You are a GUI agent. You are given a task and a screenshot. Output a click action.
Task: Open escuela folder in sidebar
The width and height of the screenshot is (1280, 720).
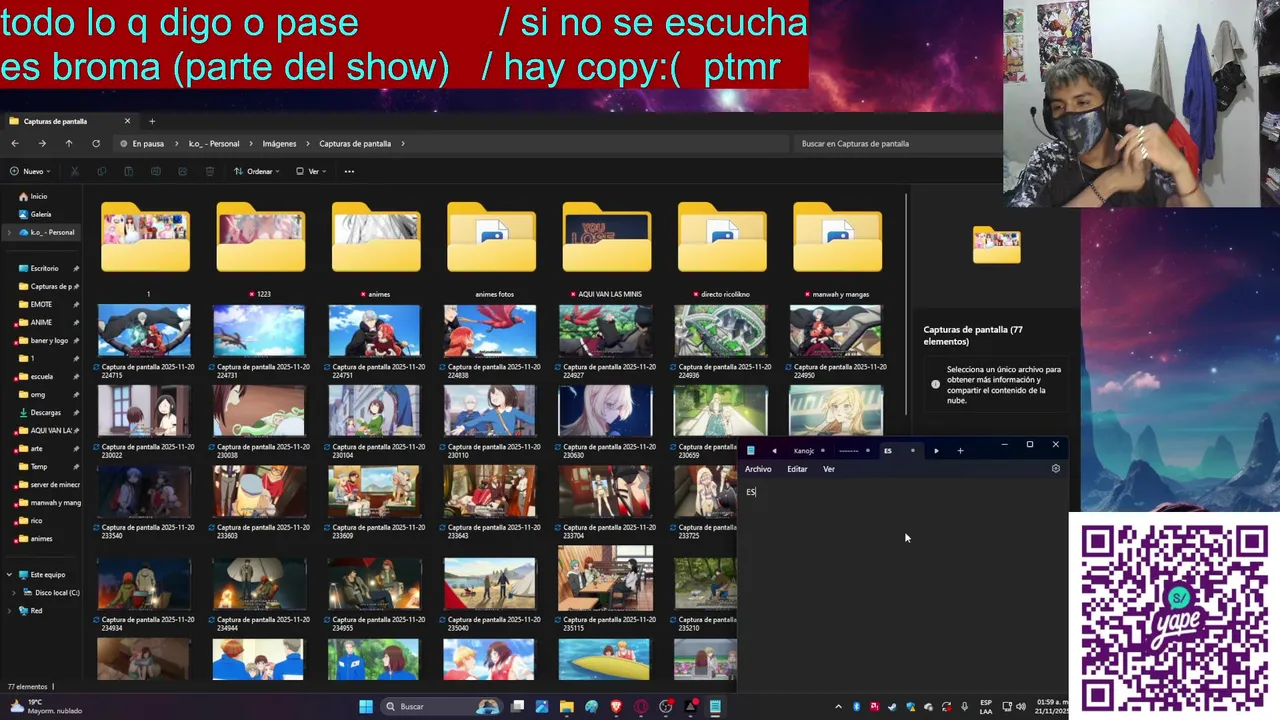pos(41,376)
